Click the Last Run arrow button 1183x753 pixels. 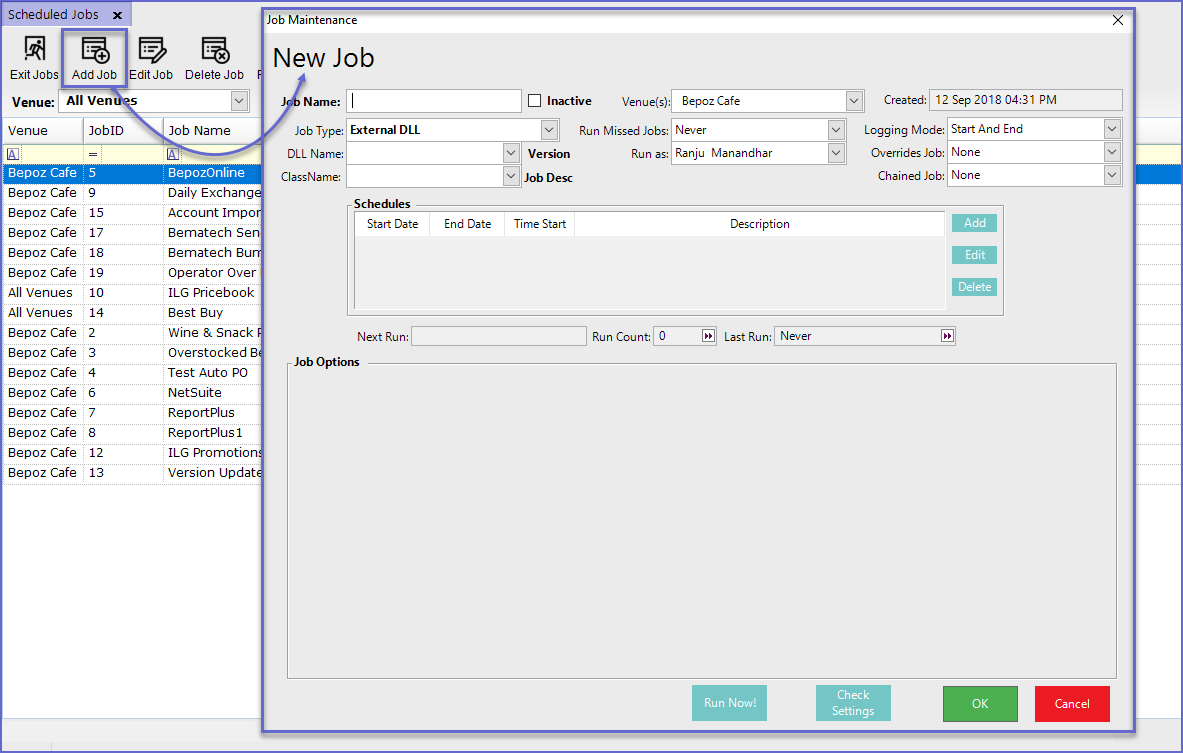(947, 337)
